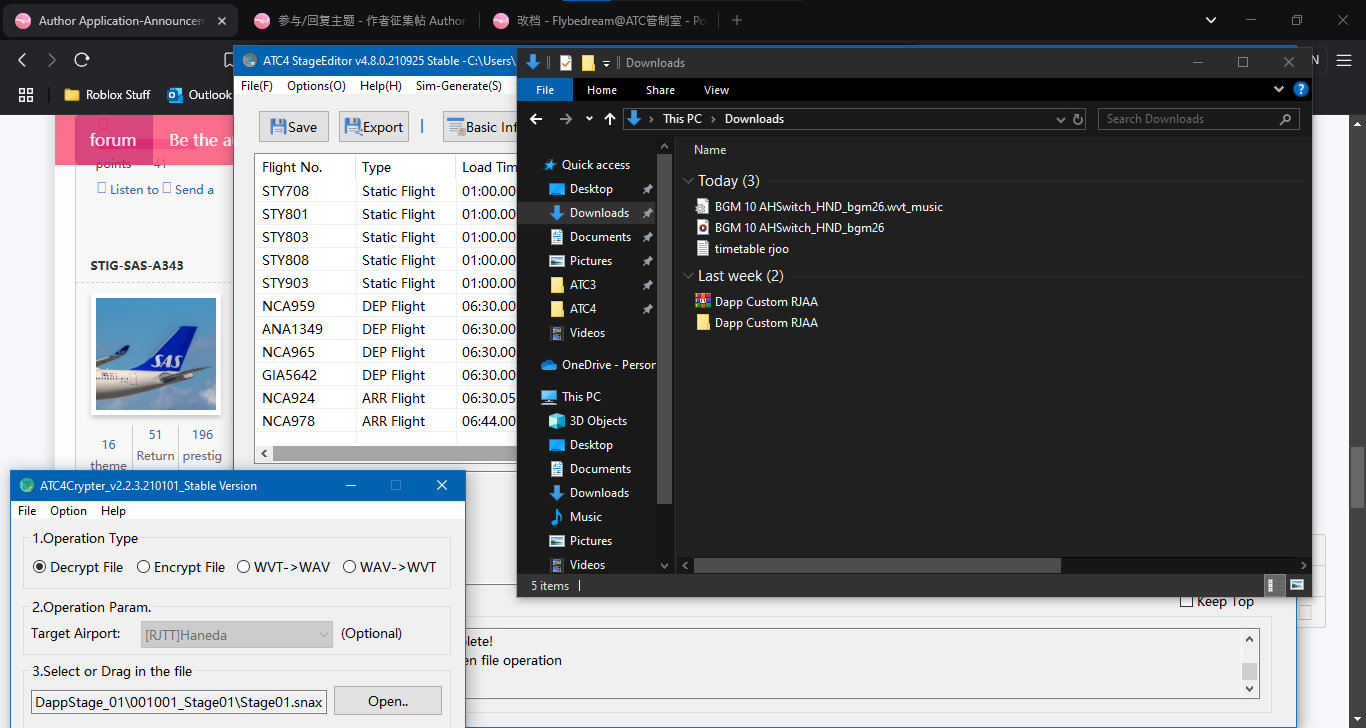Viewport: 1366px width, 728px height.
Task: Click the New Folder quick access icon in Explorer
Action: click(588, 62)
